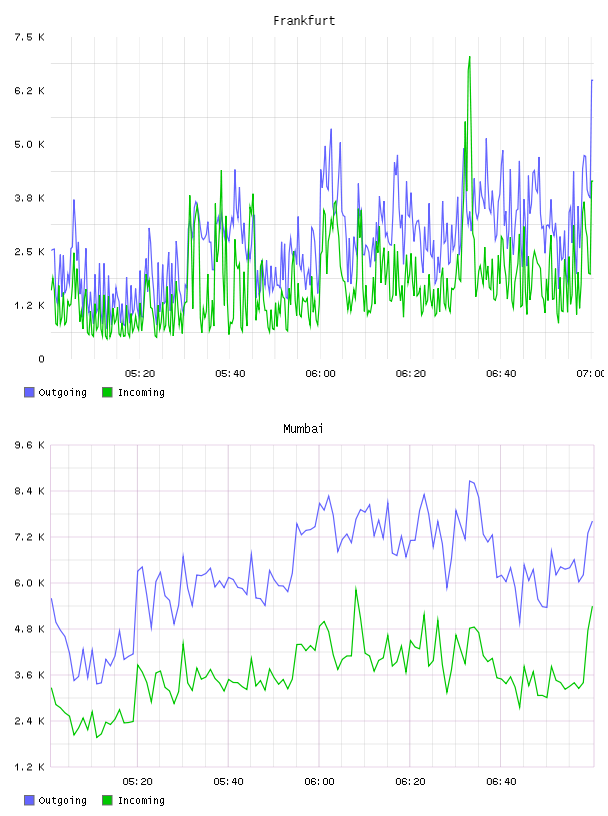Click the 6.2 K label on Frankfurt axis
Image resolution: width=608 pixels, height=816 pixels.
click(x=29, y=91)
